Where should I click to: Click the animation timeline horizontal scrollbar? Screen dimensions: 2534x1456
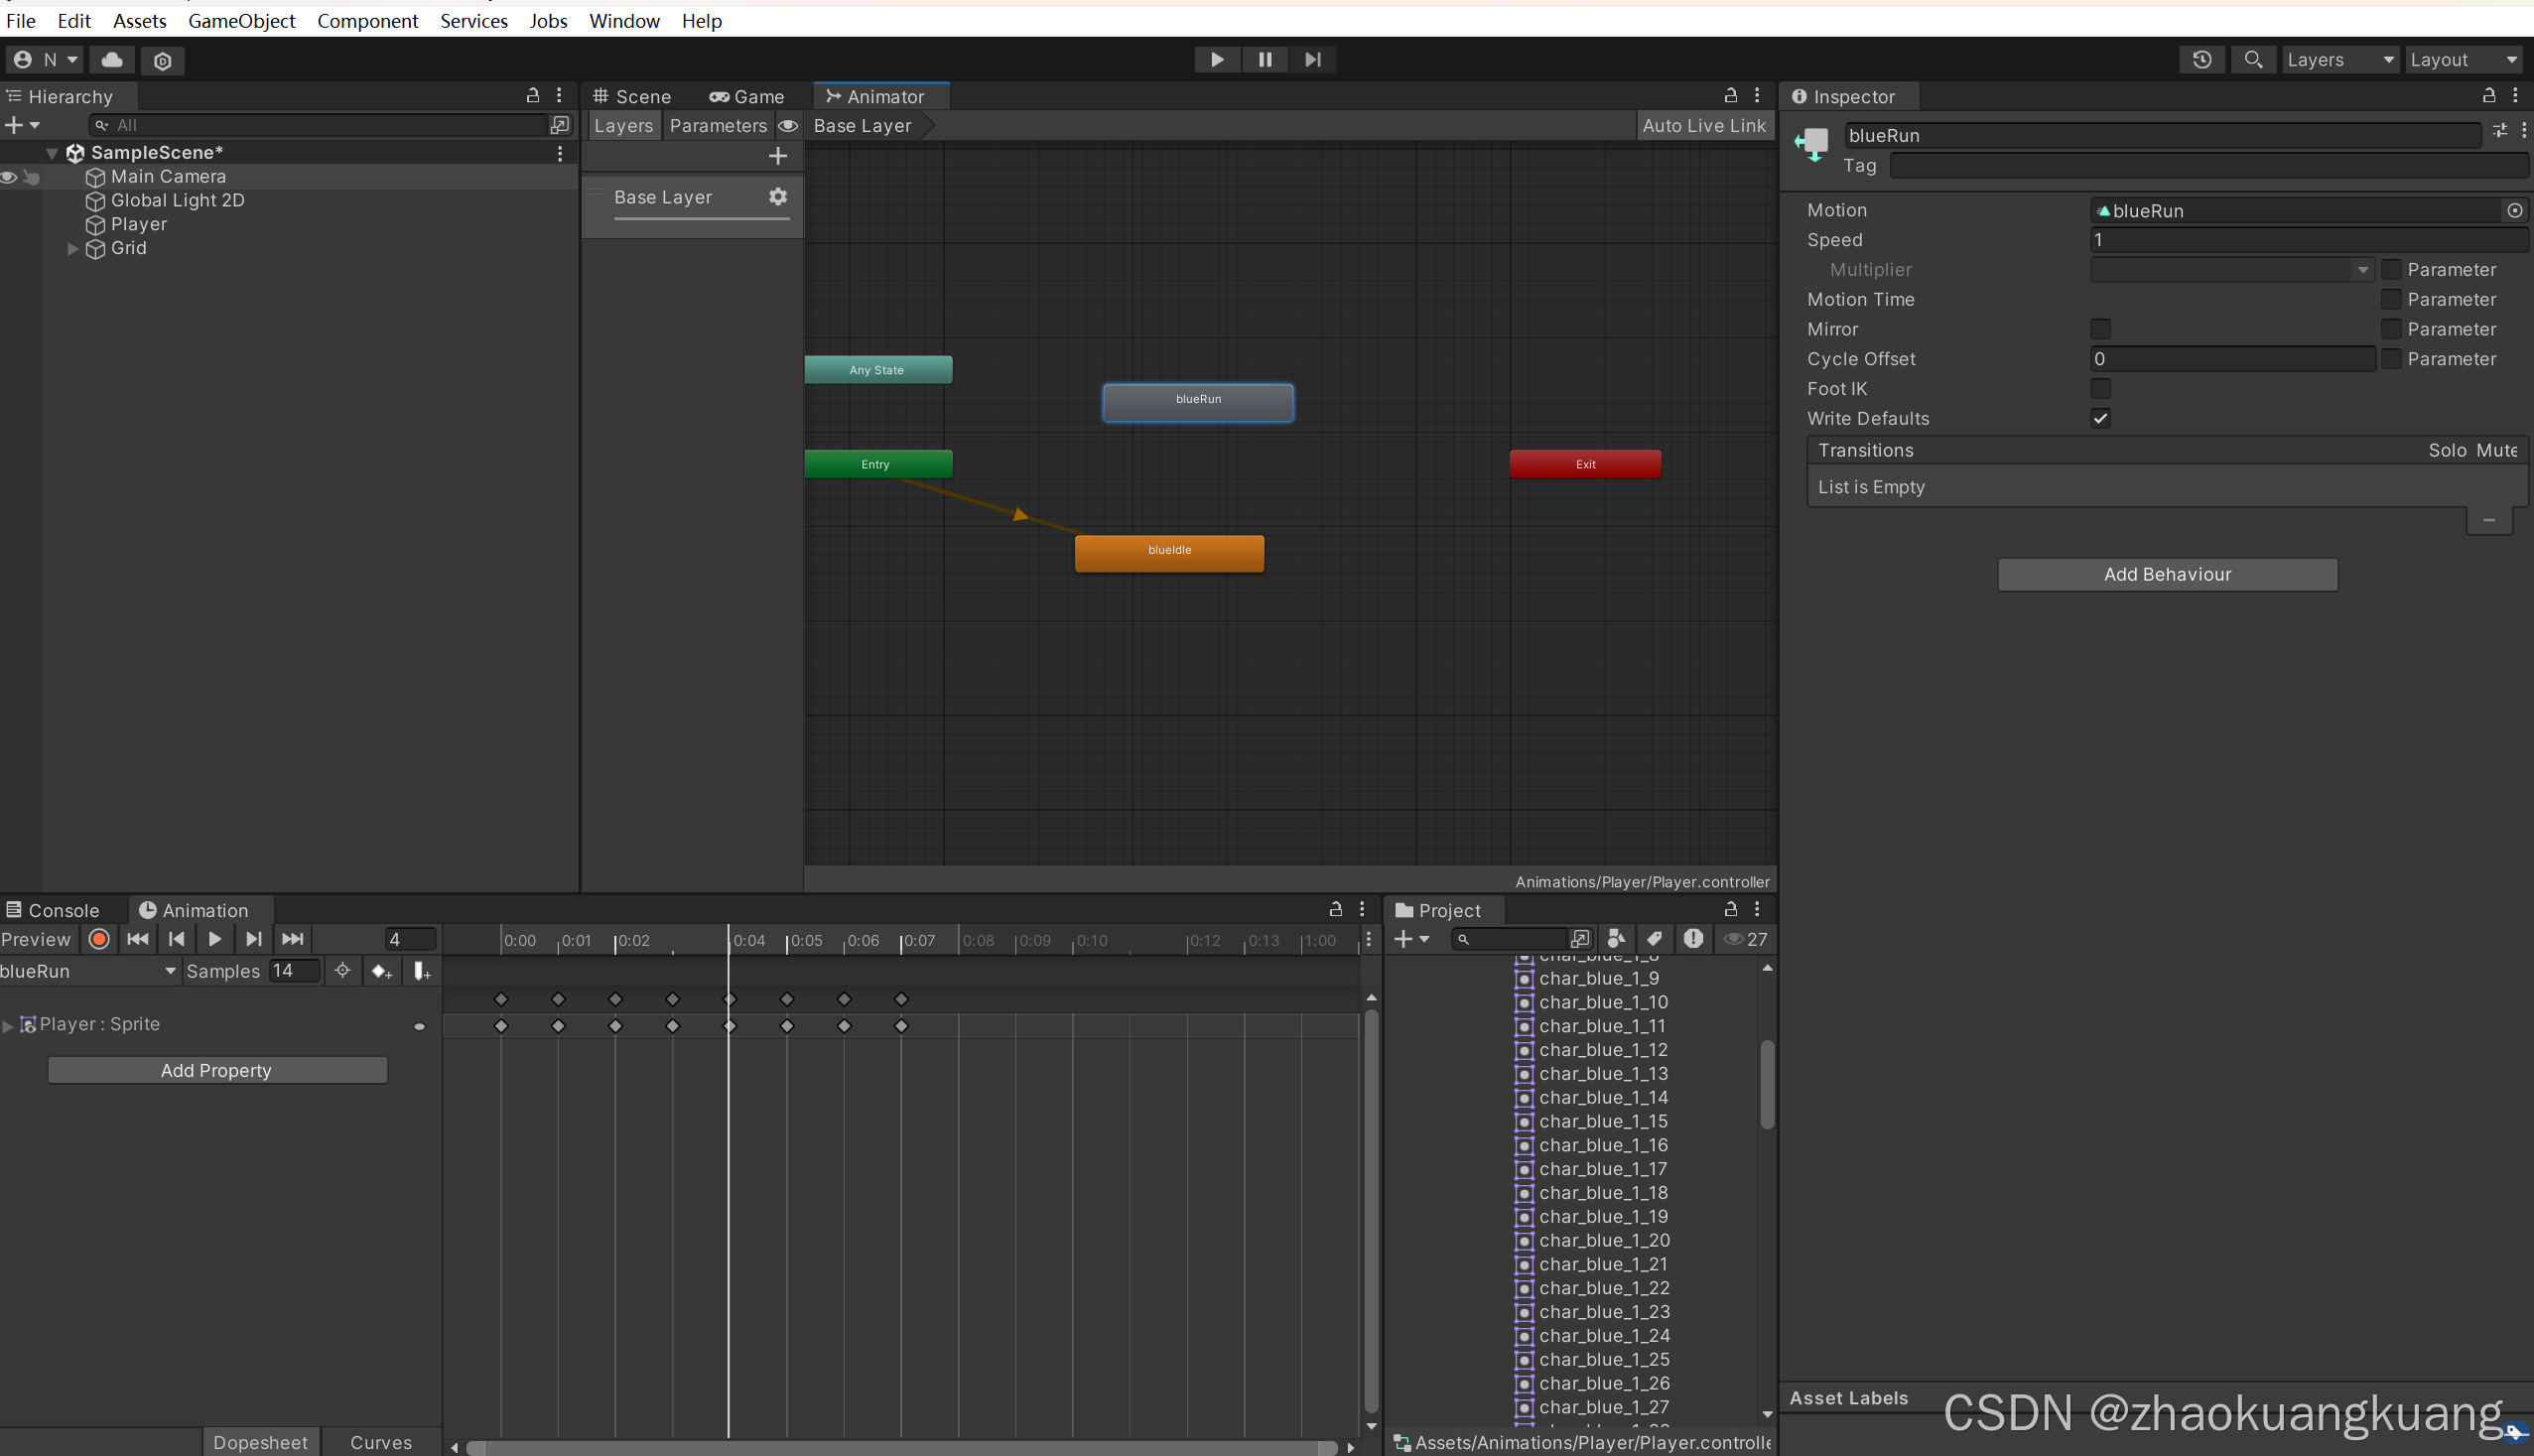click(900, 1447)
